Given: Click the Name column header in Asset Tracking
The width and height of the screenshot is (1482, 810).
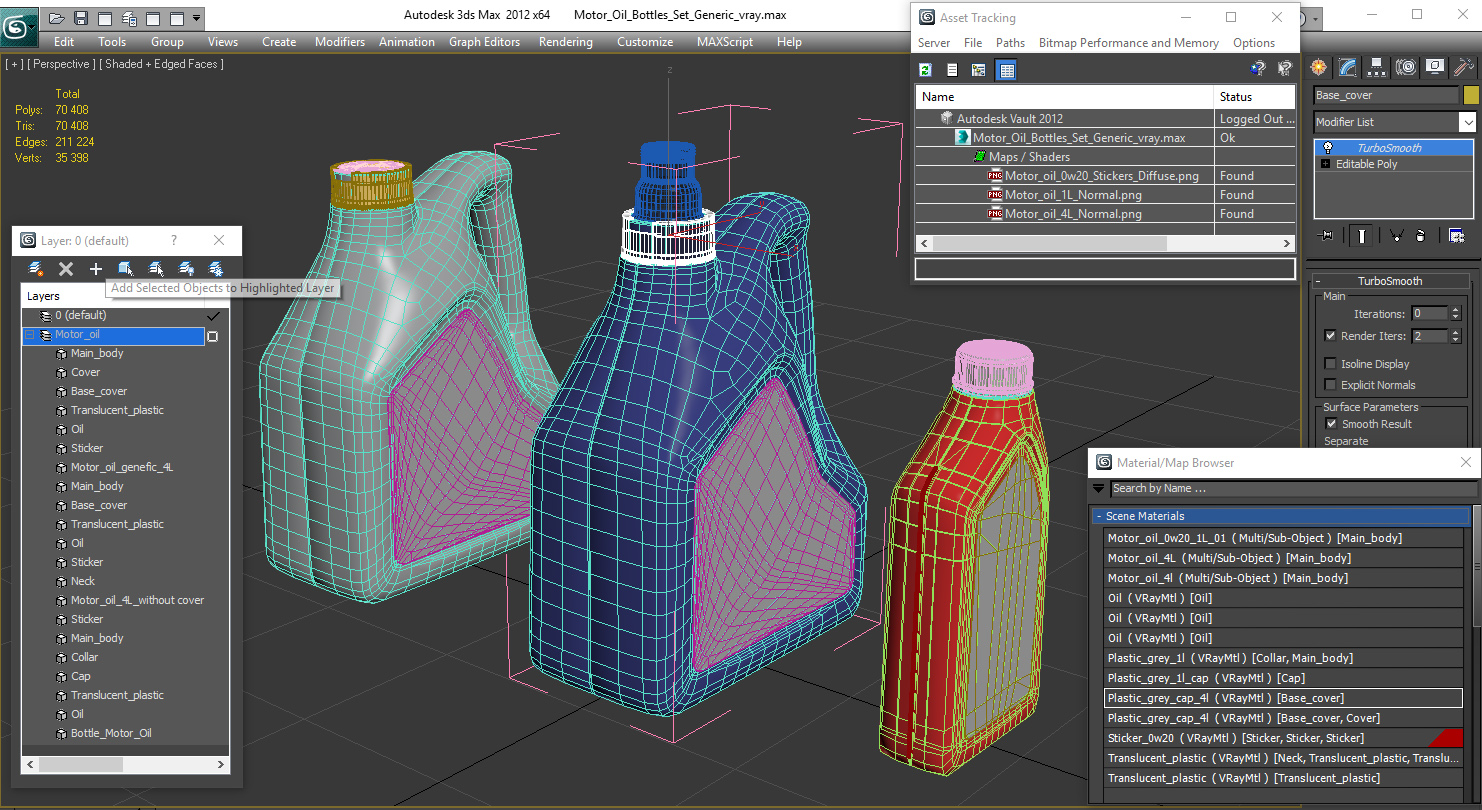Looking at the screenshot, I should (1064, 97).
